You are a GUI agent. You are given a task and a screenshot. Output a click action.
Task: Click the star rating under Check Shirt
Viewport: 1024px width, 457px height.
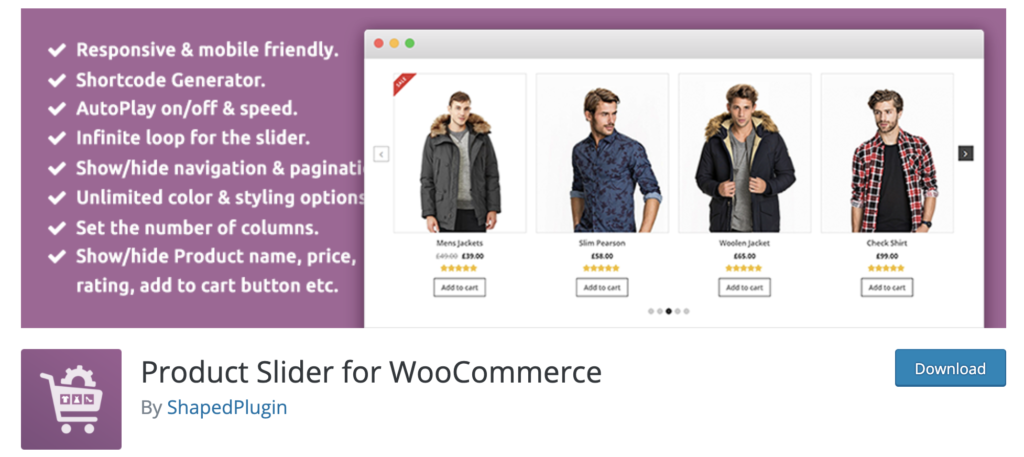point(886,268)
